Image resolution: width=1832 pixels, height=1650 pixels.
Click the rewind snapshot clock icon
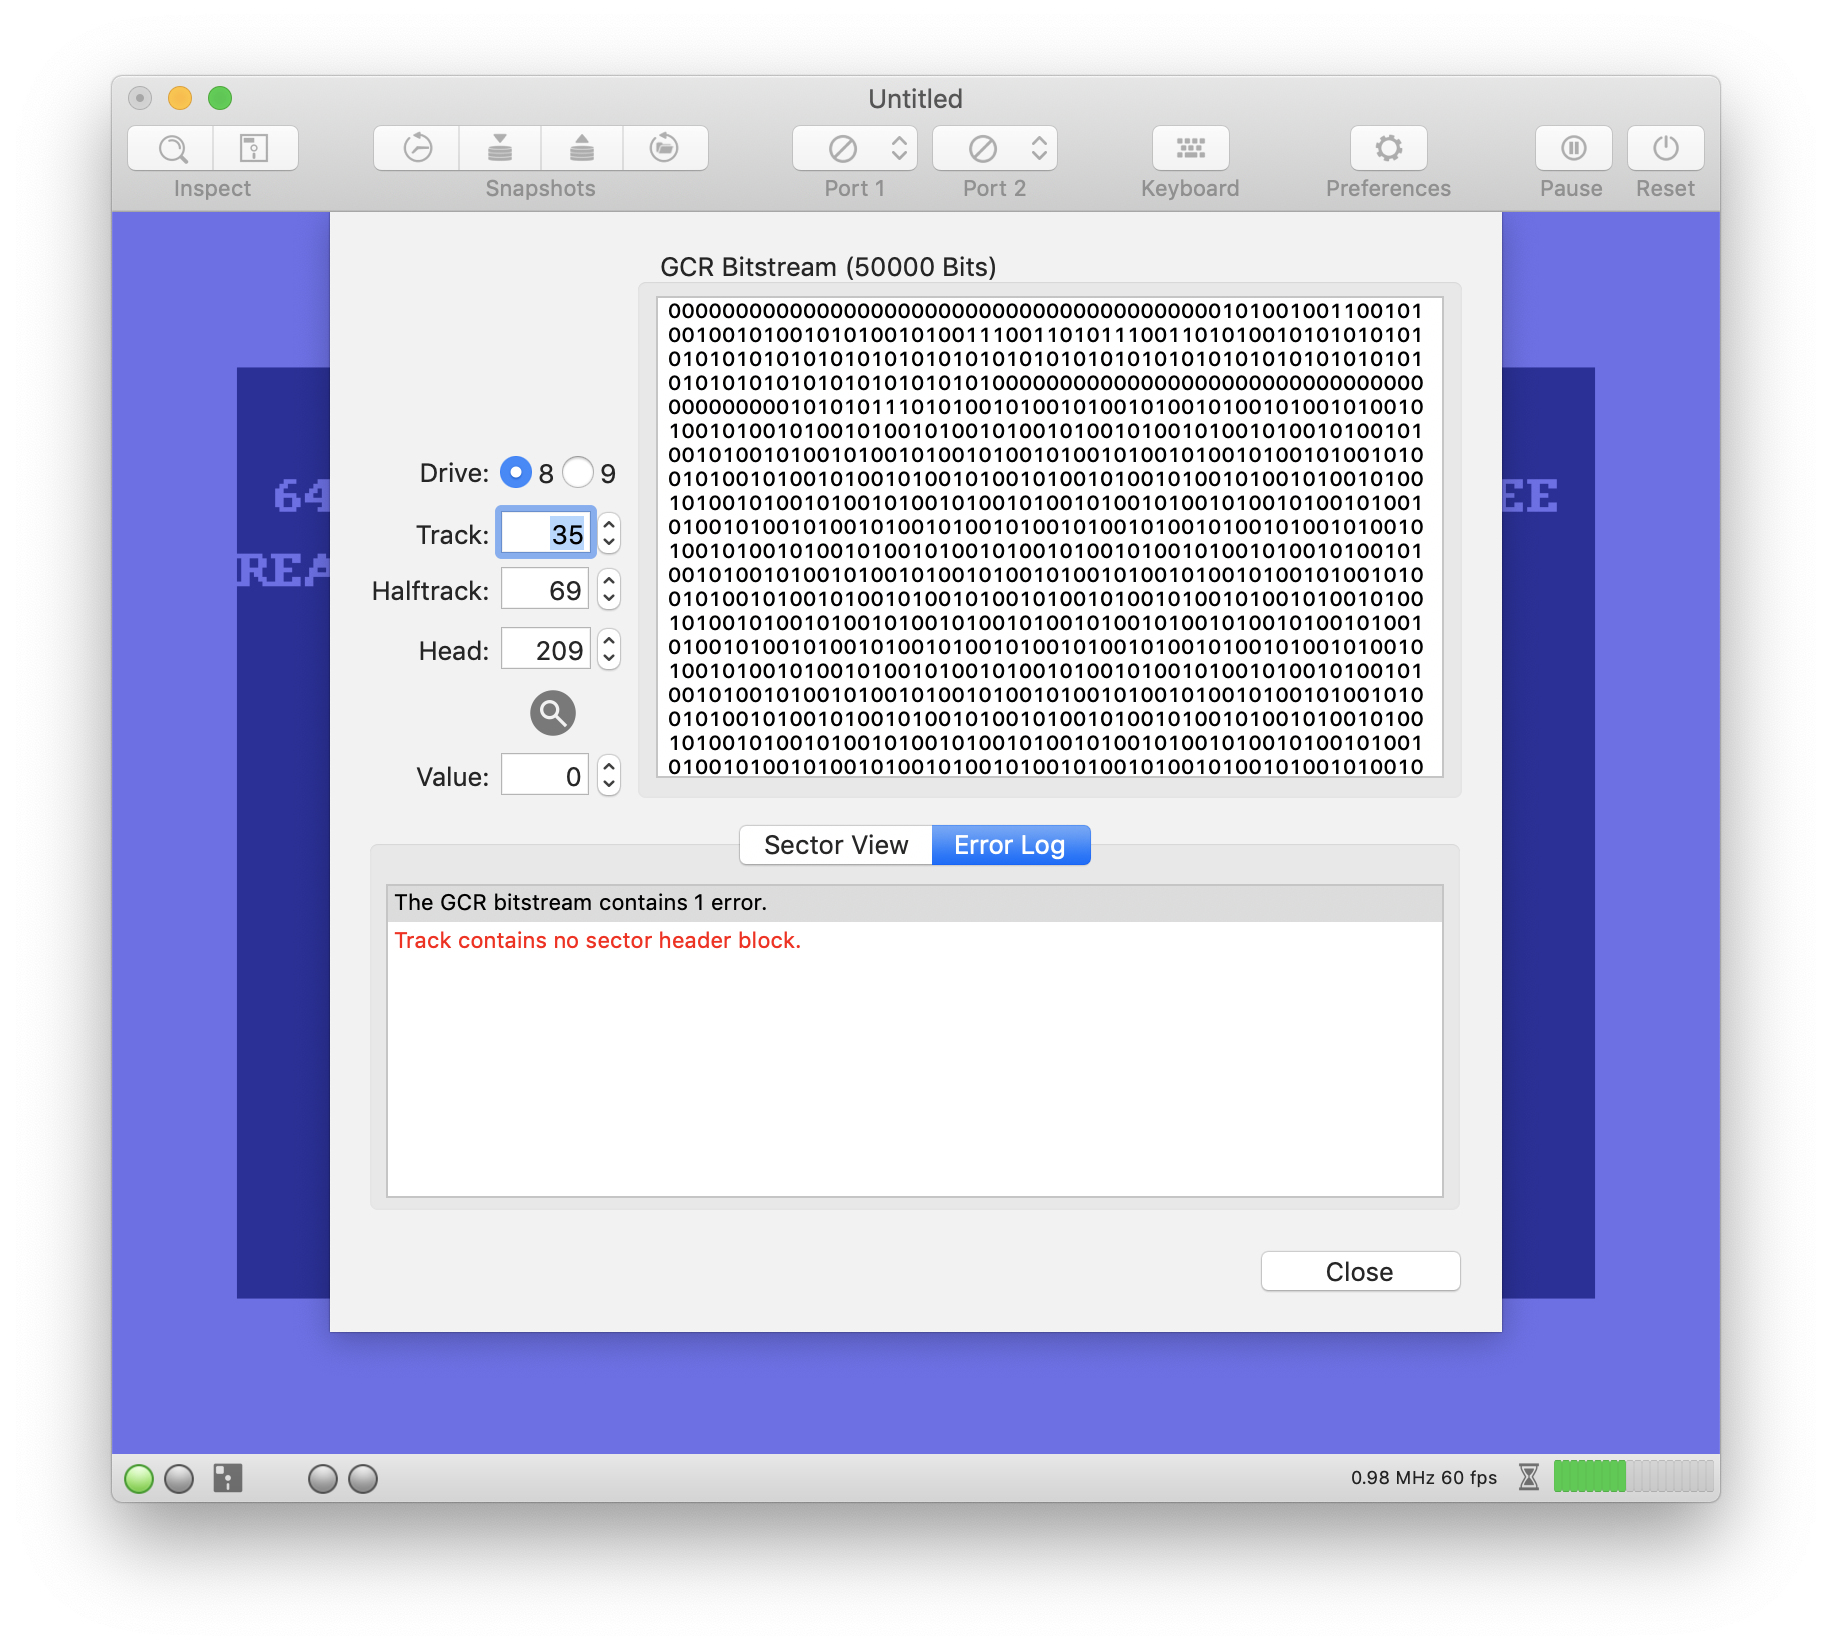[x=417, y=148]
